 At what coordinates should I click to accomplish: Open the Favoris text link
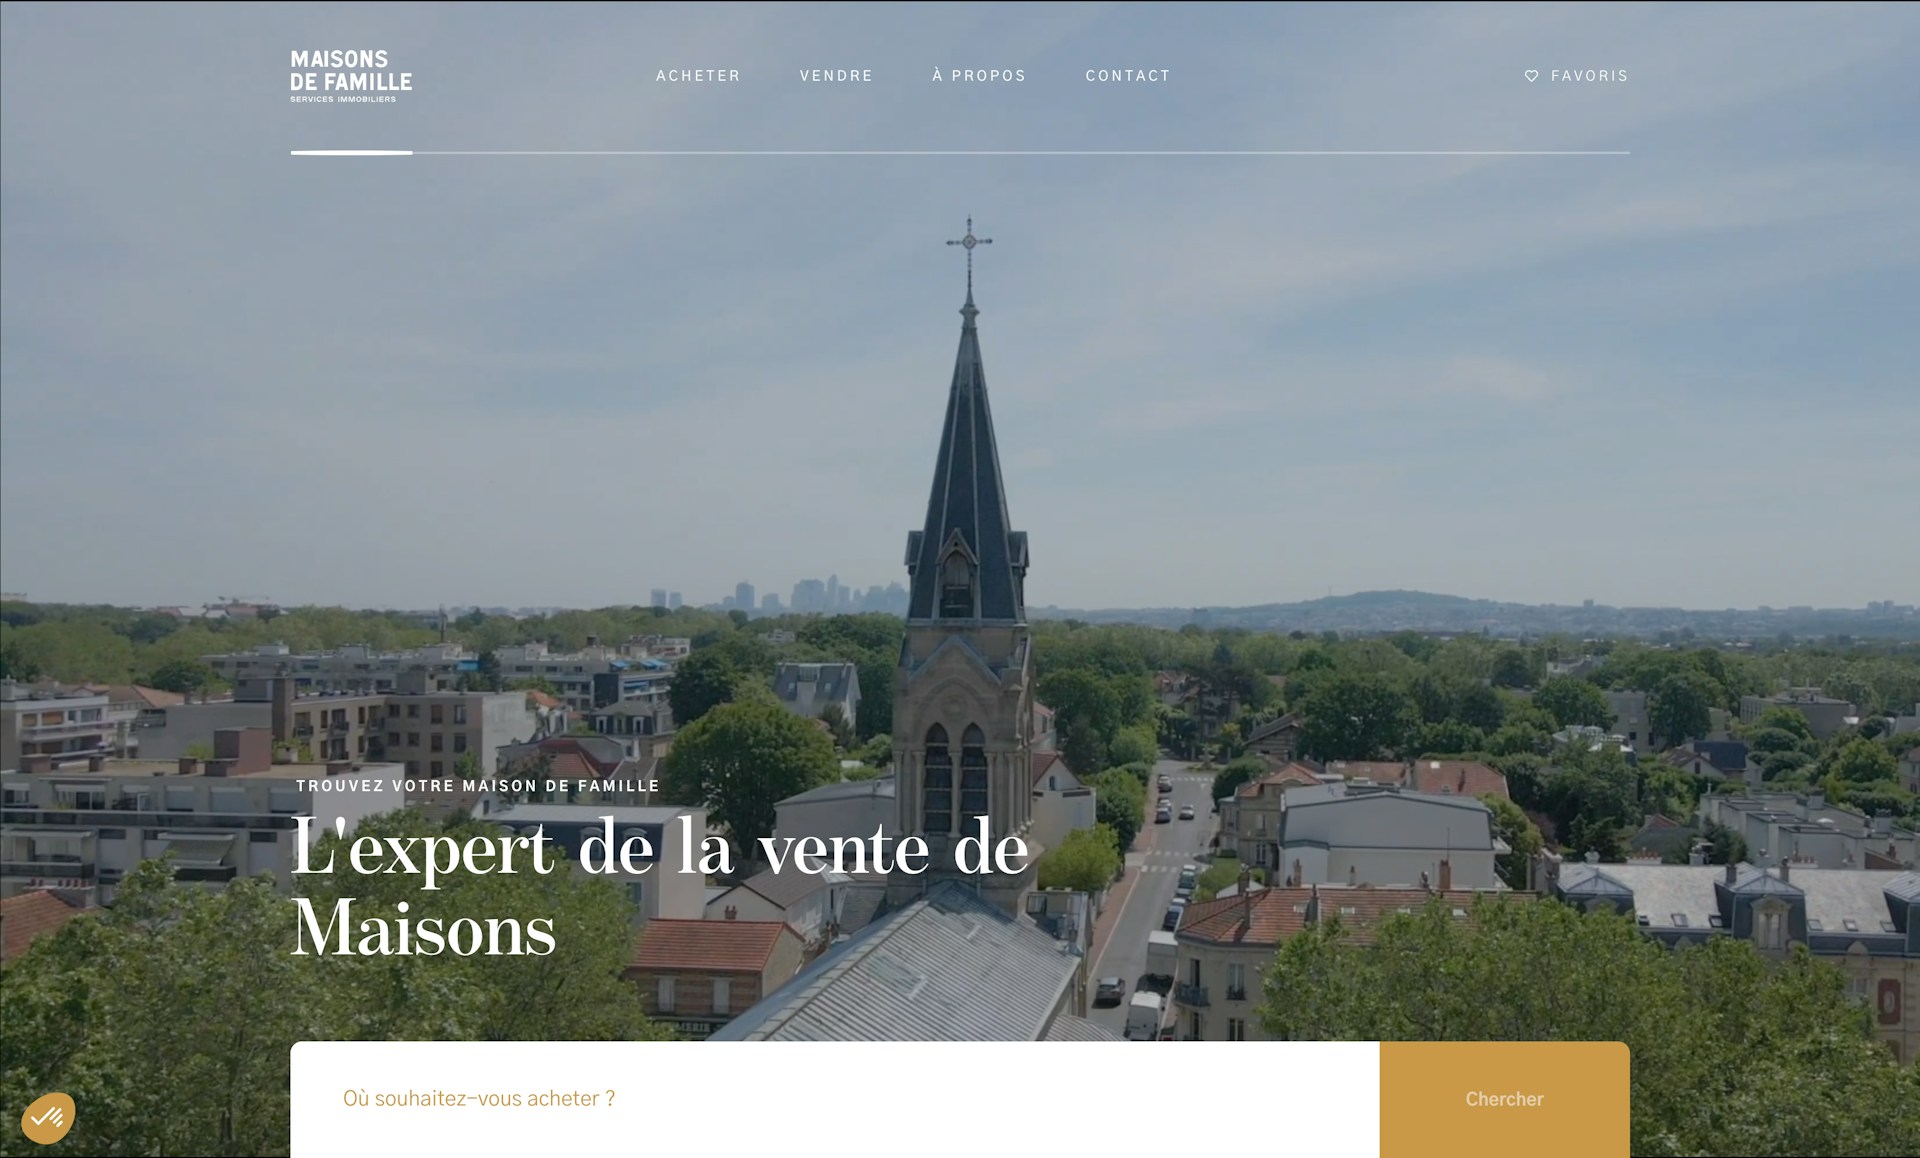click(x=1589, y=76)
